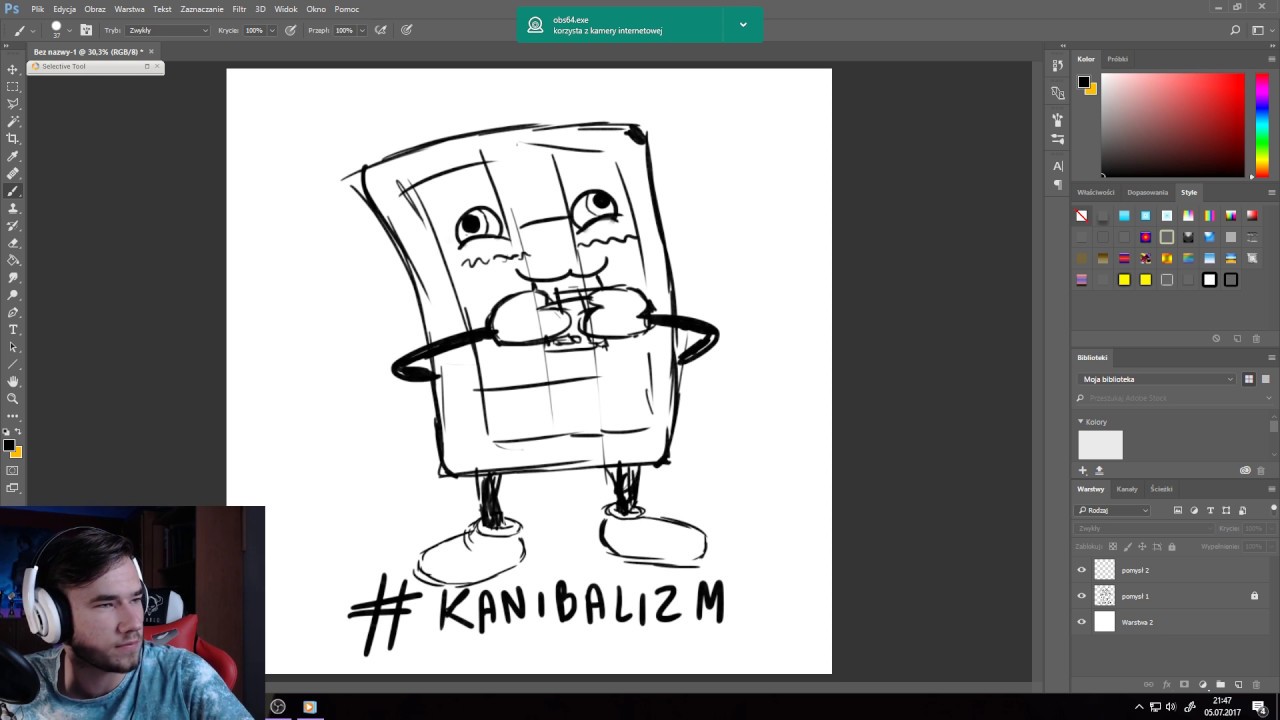Open the brush settings panel icon
Viewport: 1280px width, 720px height.
tap(87, 30)
